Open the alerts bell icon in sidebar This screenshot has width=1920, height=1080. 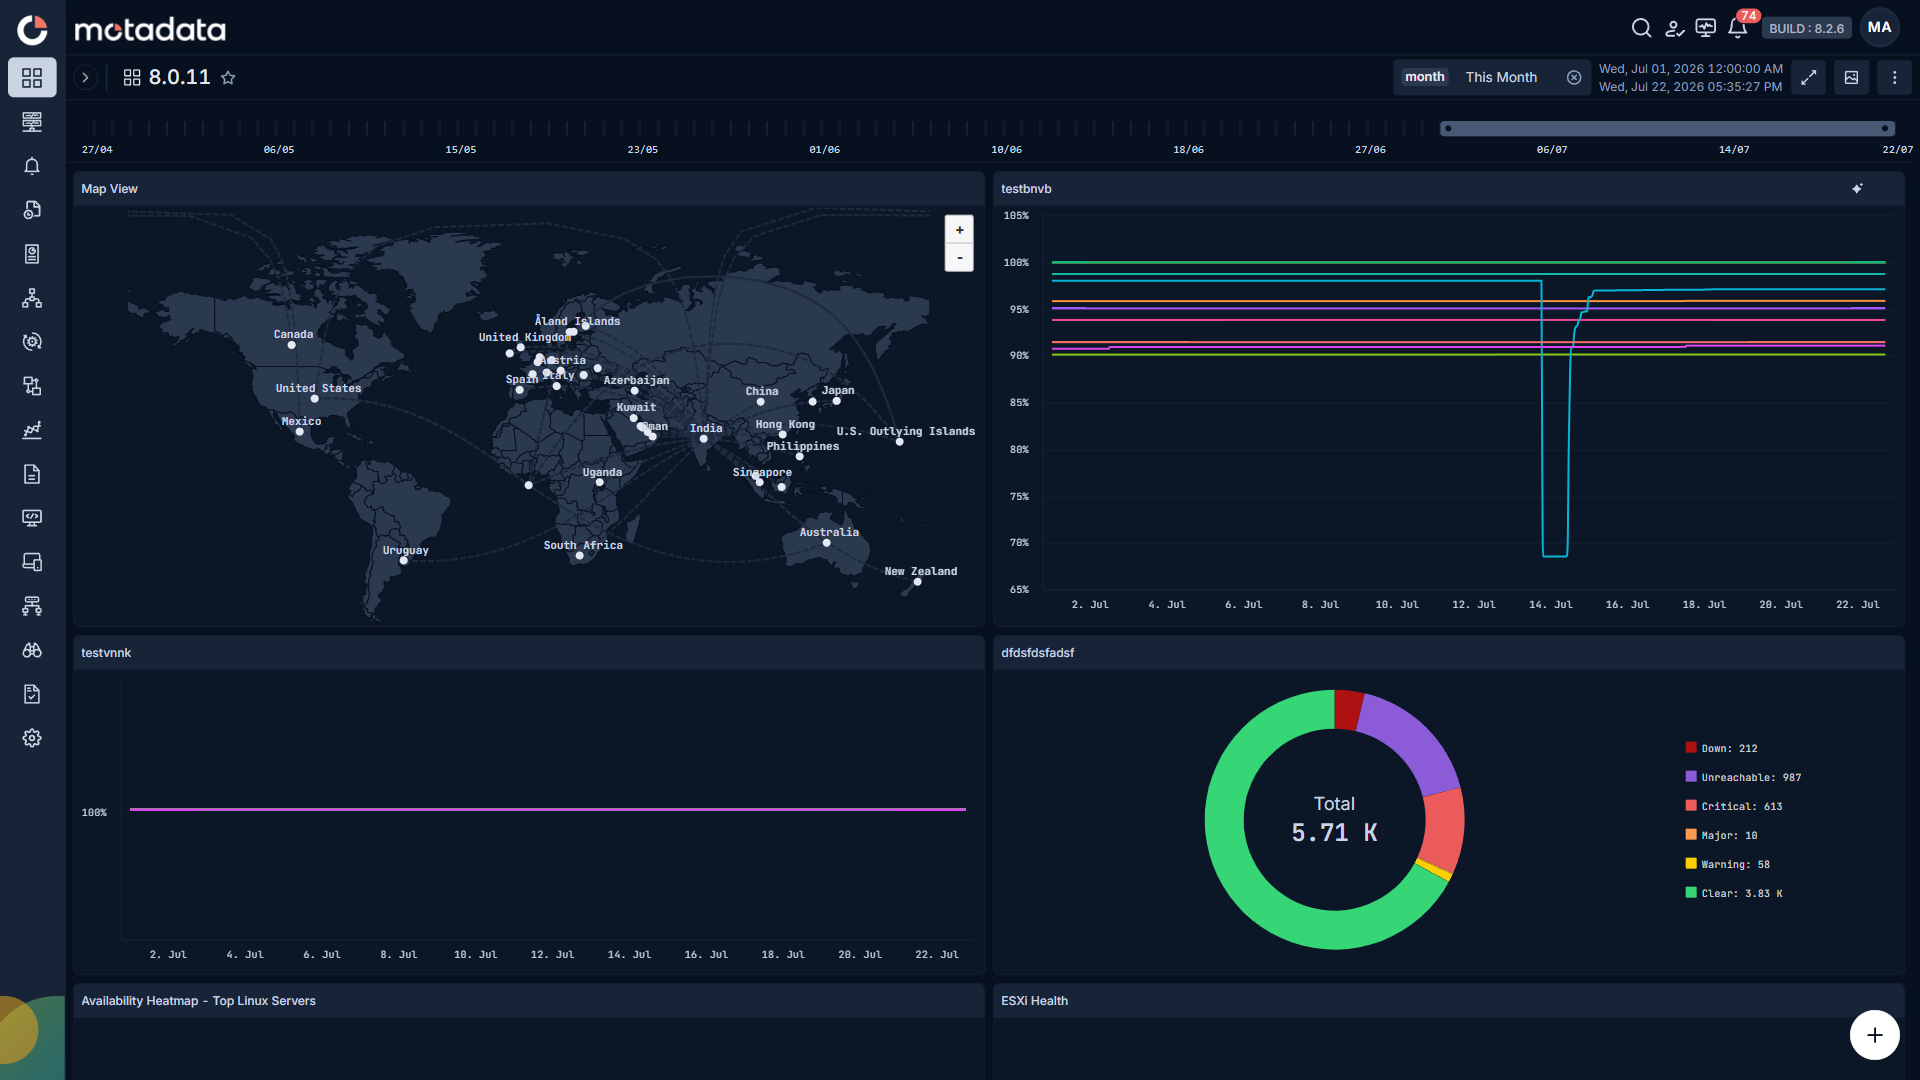[32, 166]
